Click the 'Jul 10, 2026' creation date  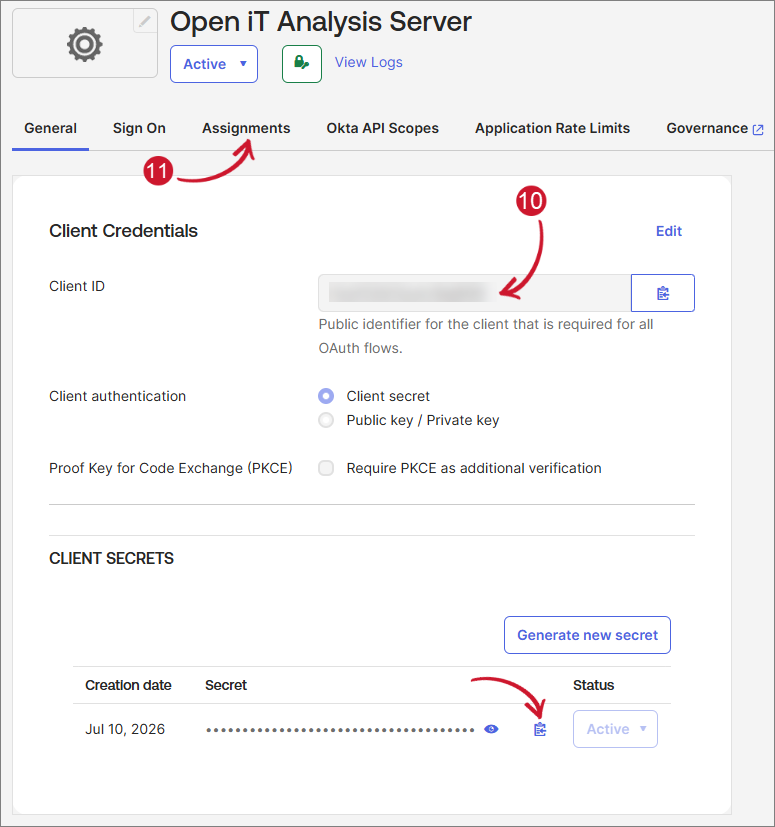[x=125, y=729]
